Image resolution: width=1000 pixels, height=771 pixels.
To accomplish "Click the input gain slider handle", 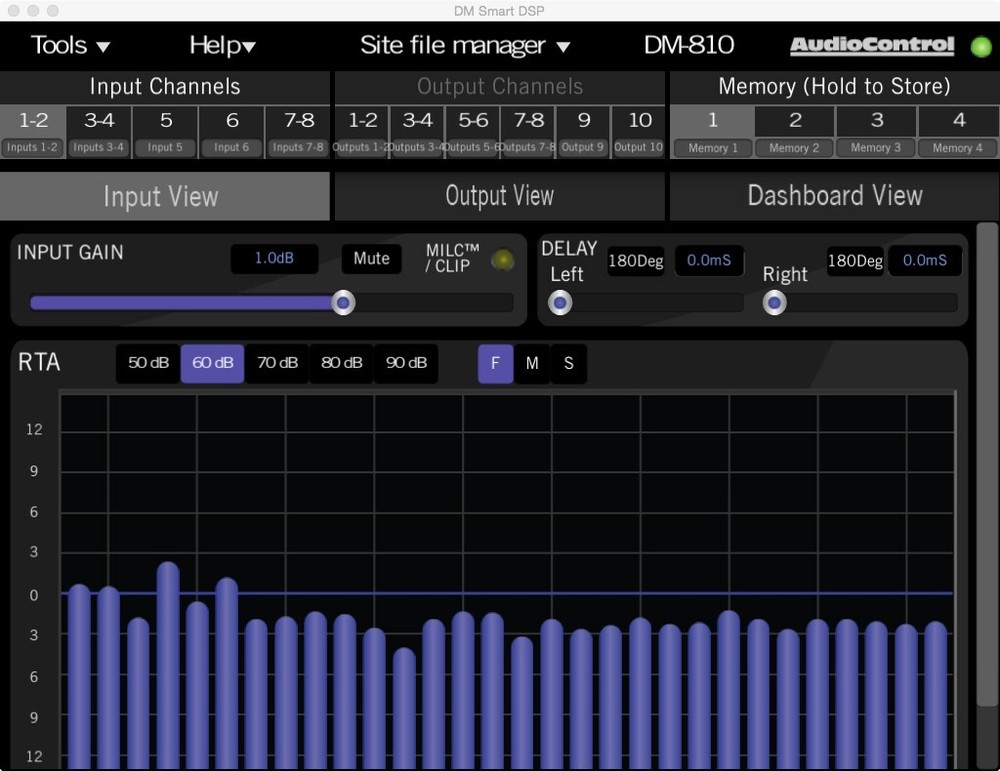I will (343, 302).
